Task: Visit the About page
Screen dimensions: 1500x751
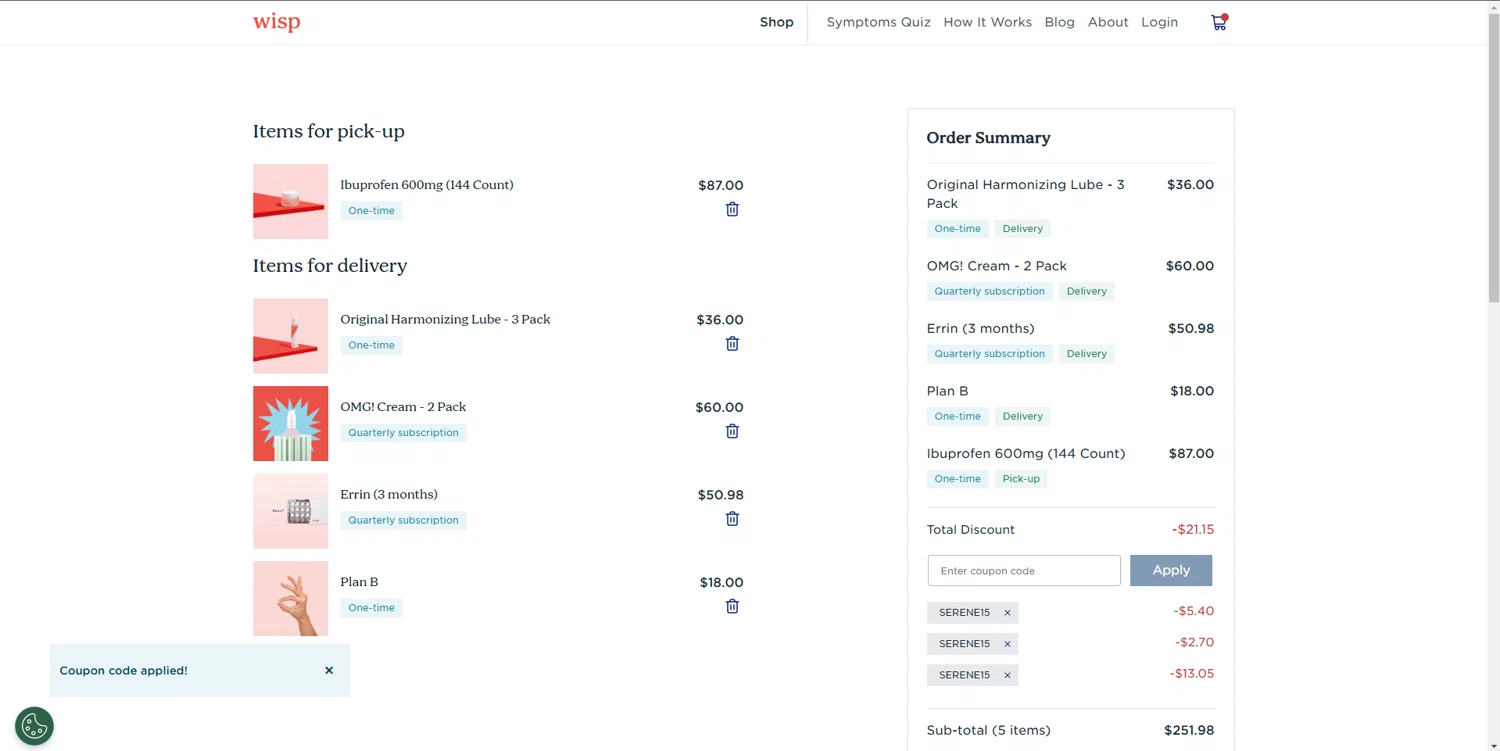Action: [x=1108, y=22]
